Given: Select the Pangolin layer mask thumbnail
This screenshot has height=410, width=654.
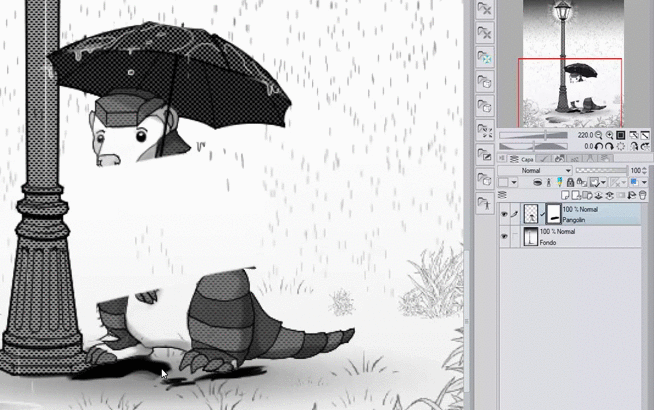Looking at the screenshot, I should click(554, 214).
